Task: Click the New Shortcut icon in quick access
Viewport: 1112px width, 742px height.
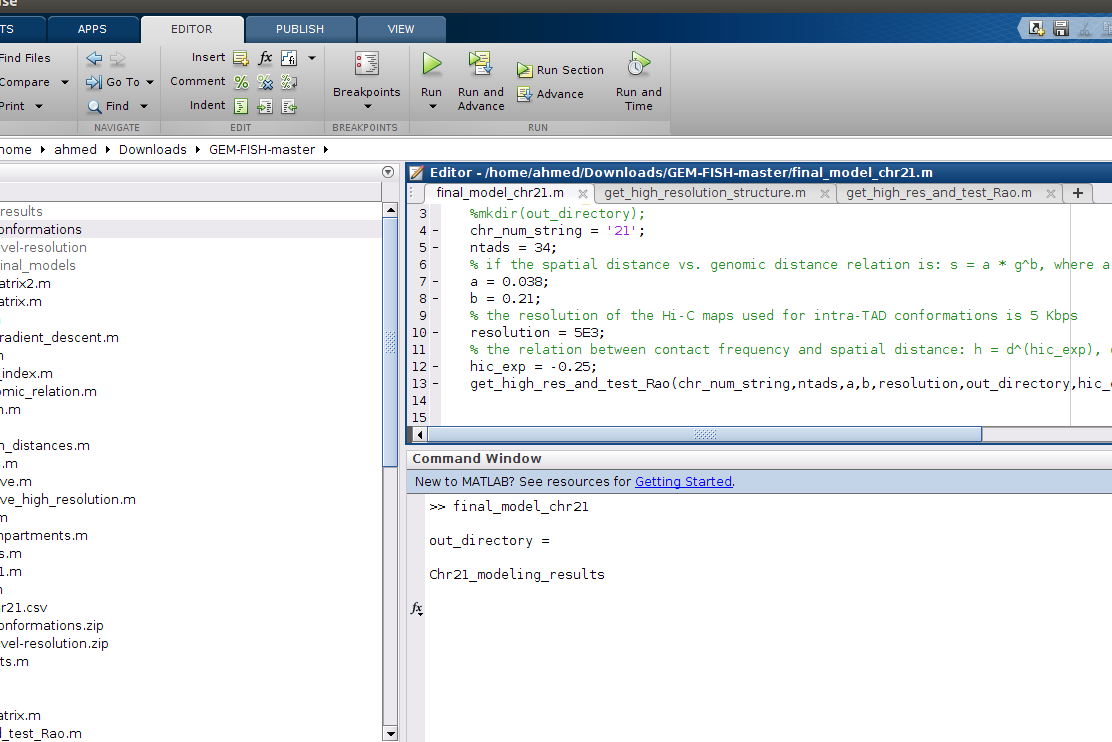Action: [x=1037, y=28]
